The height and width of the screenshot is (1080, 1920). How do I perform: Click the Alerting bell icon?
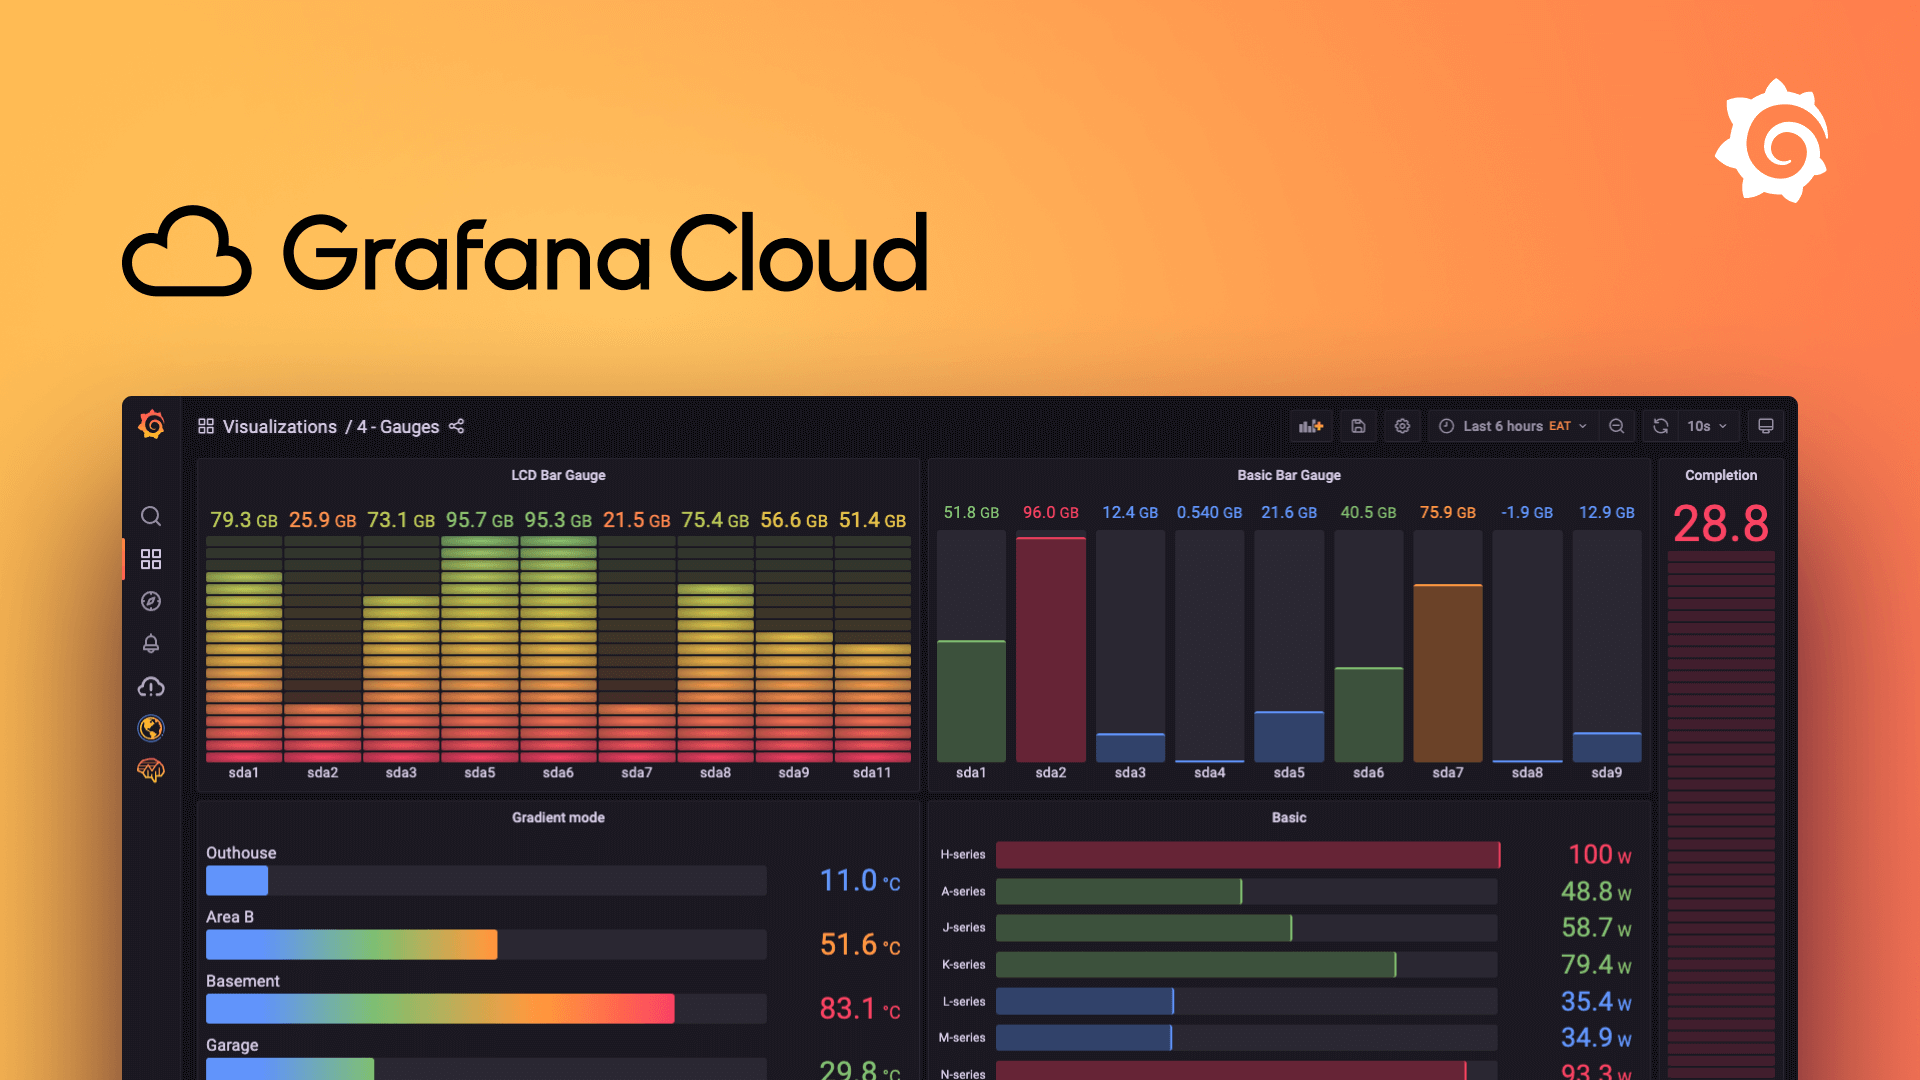149,644
